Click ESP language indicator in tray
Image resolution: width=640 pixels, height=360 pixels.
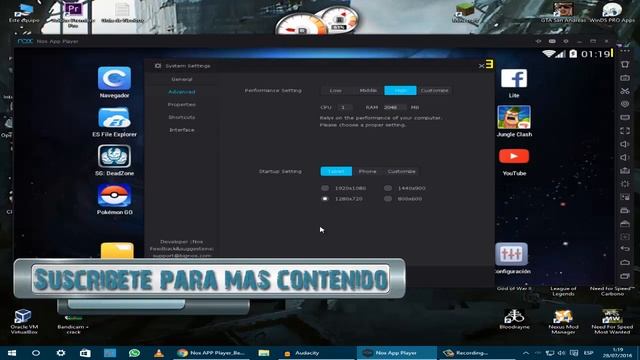pos(588,353)
